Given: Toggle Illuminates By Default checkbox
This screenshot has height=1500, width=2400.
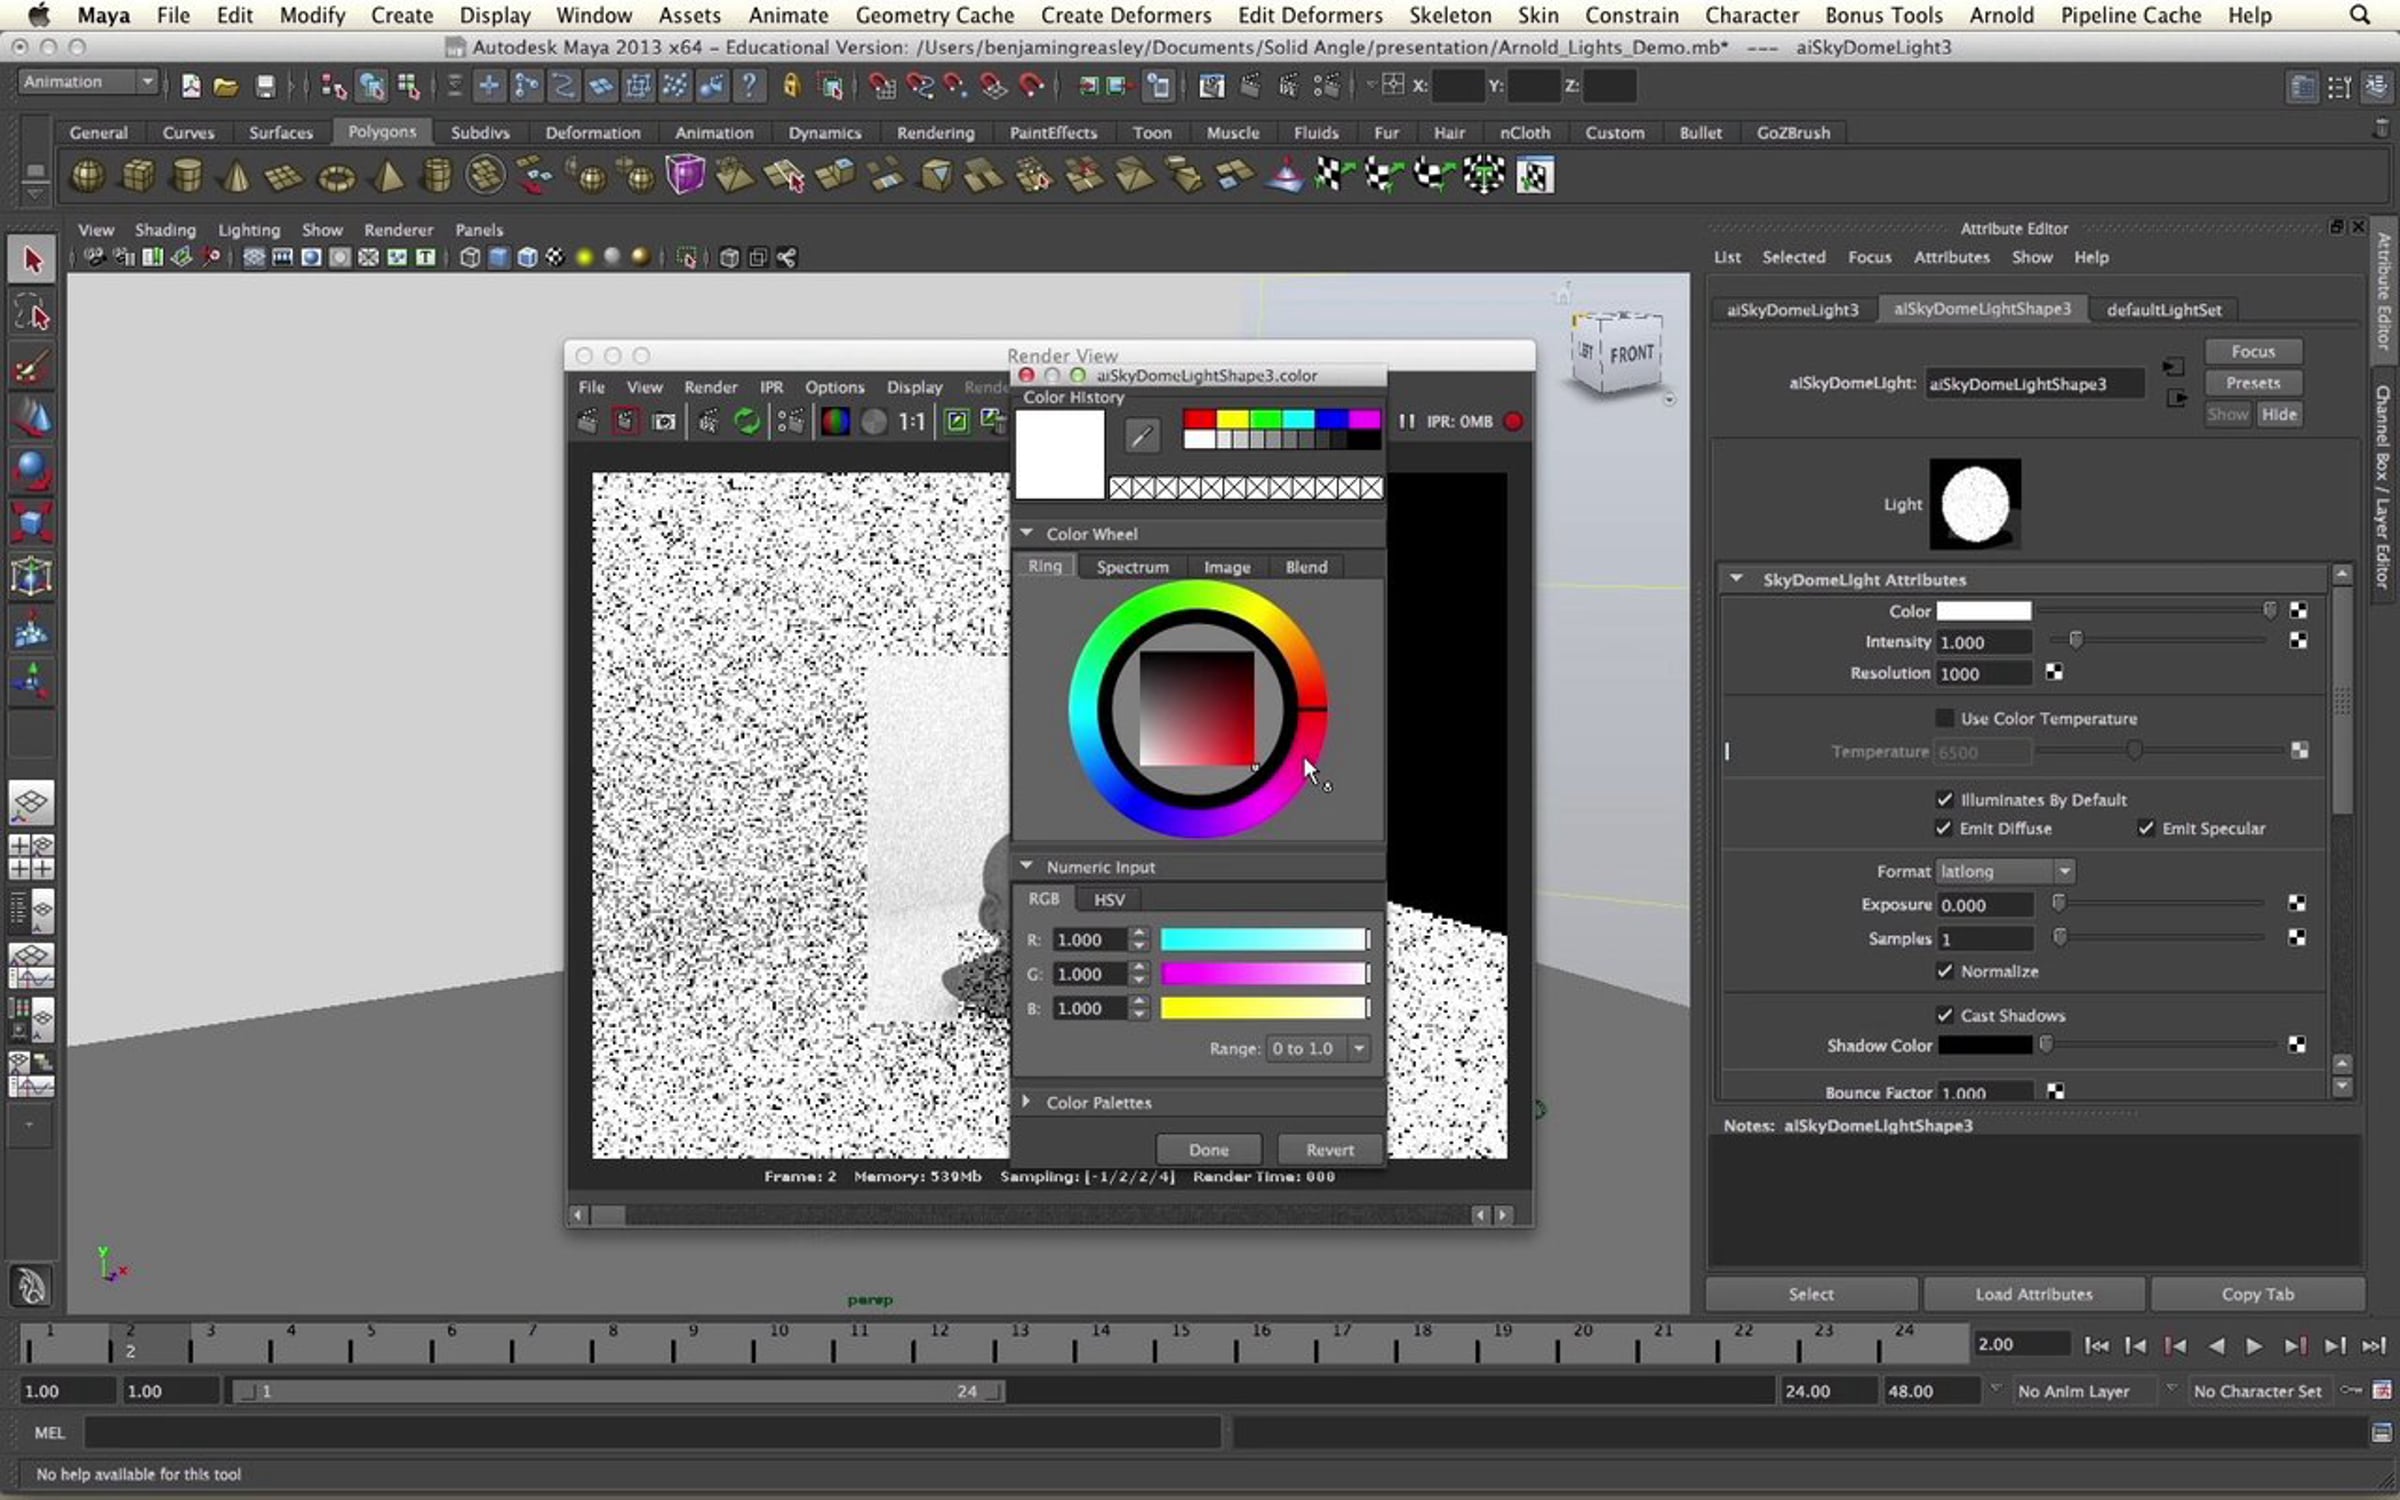Looking at the screenshot, I should (1944, 799).
